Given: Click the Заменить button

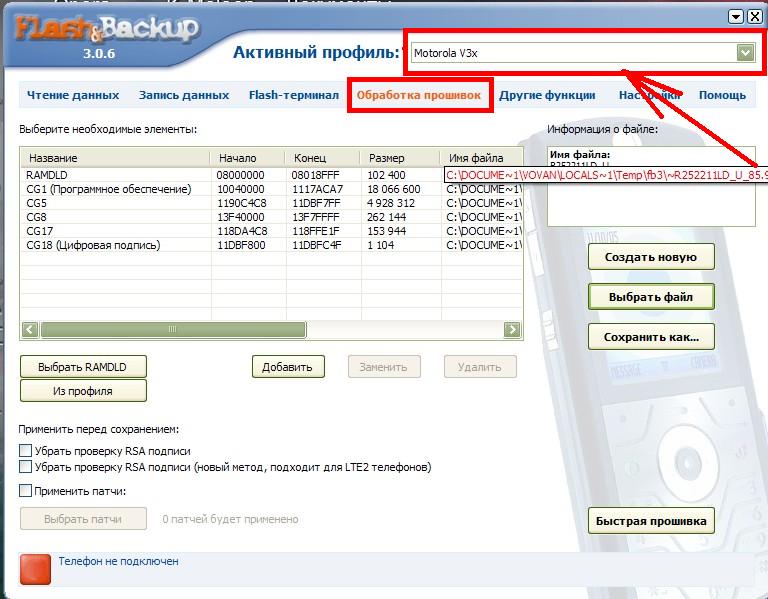Looking at the screenshot, I should pos(384,367).
